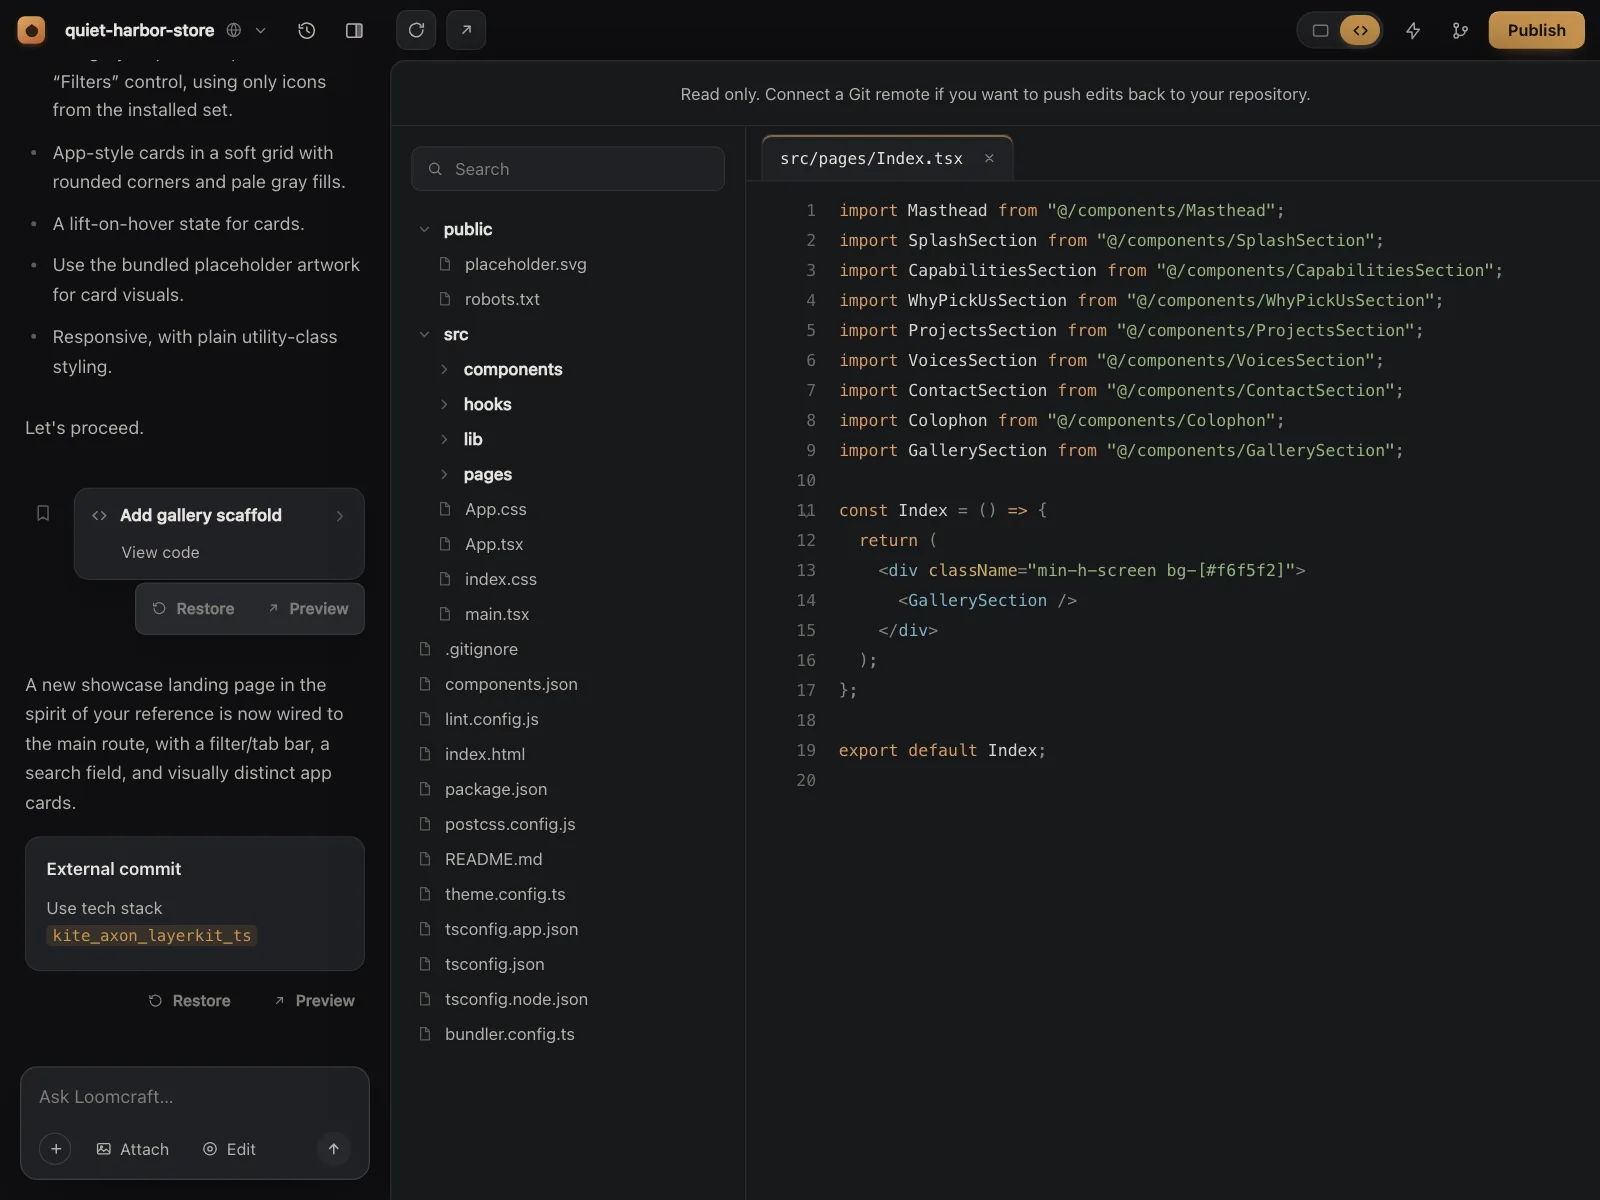The height and width of the screenshot is (1200, 1600).
Task: Click the Attach image button
Action: (133, 1149)
